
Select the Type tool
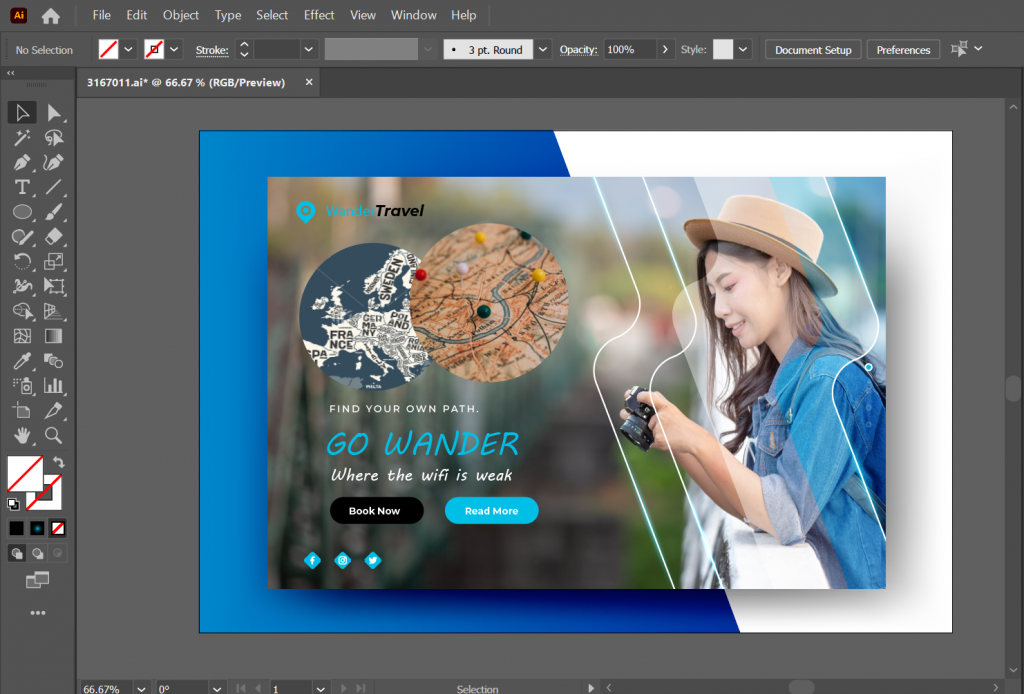(x=22, y=187)
